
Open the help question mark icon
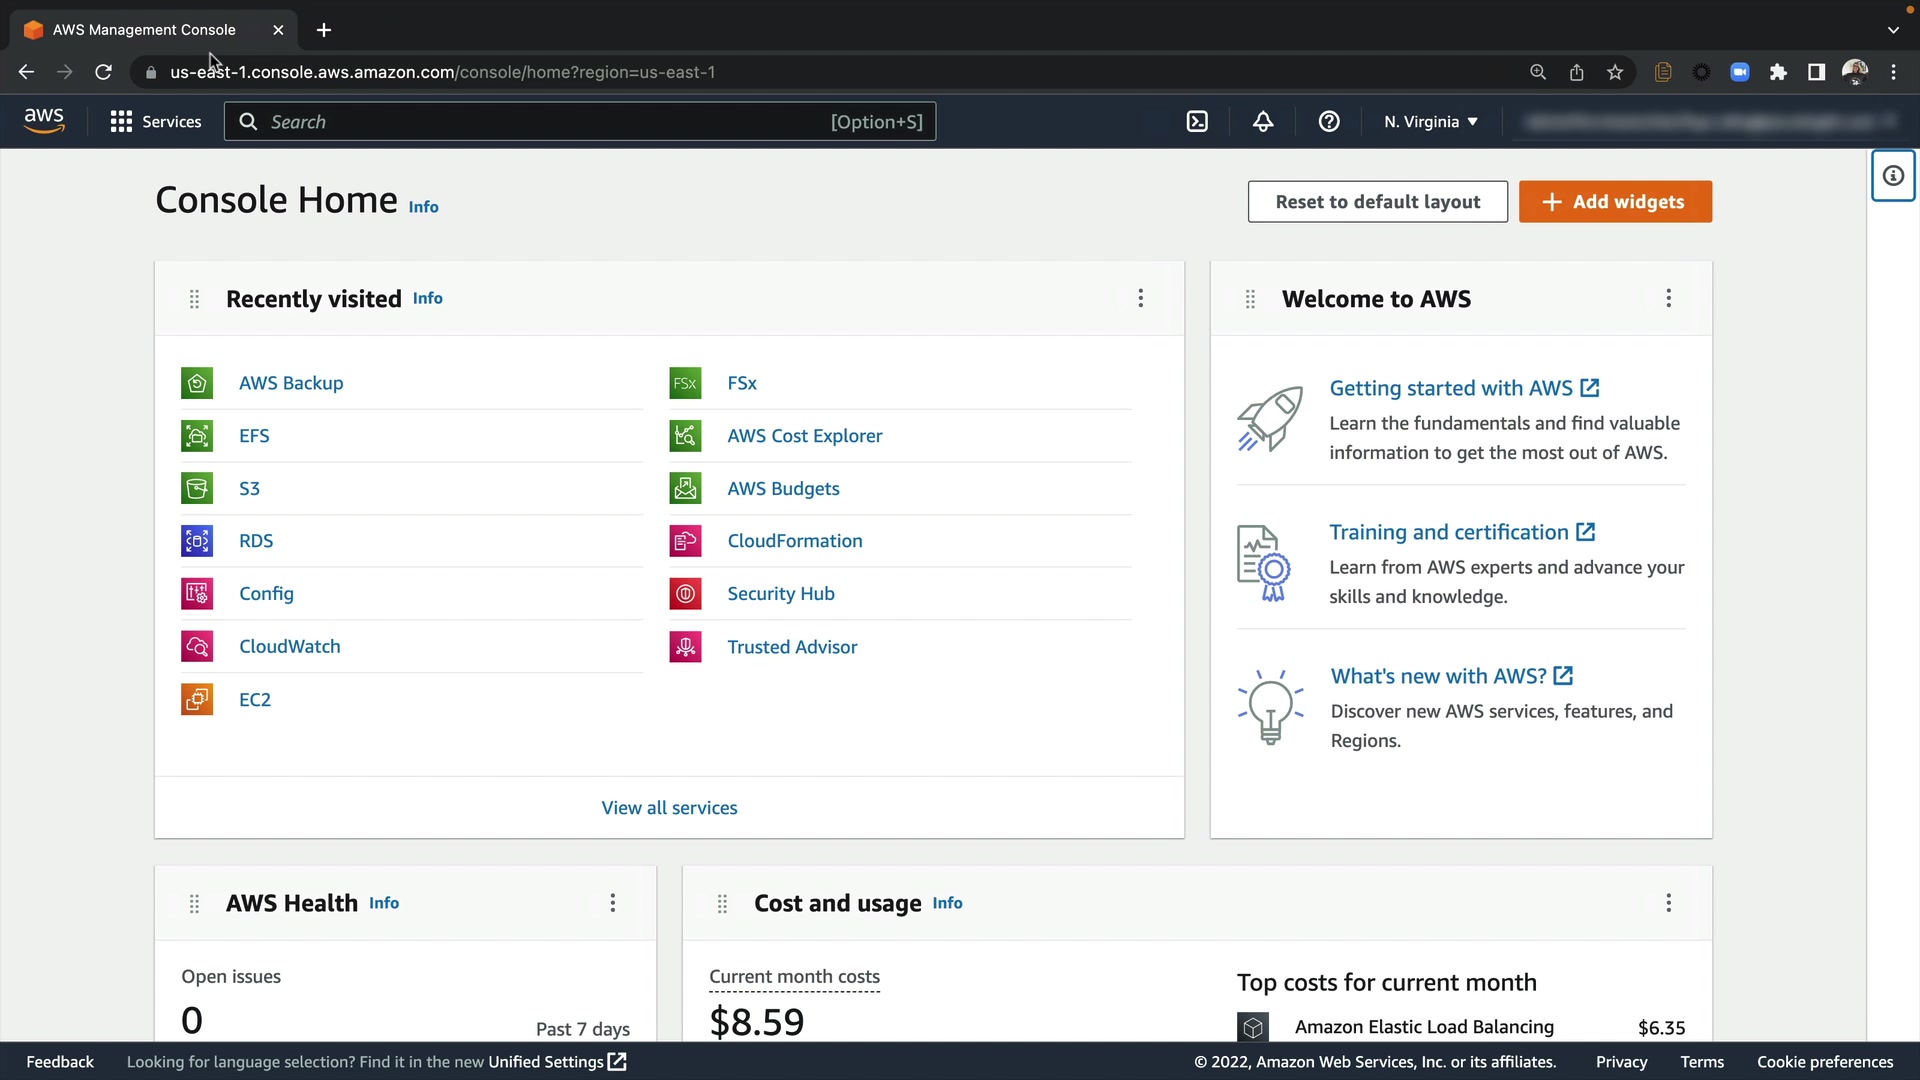pos(1329,122)
